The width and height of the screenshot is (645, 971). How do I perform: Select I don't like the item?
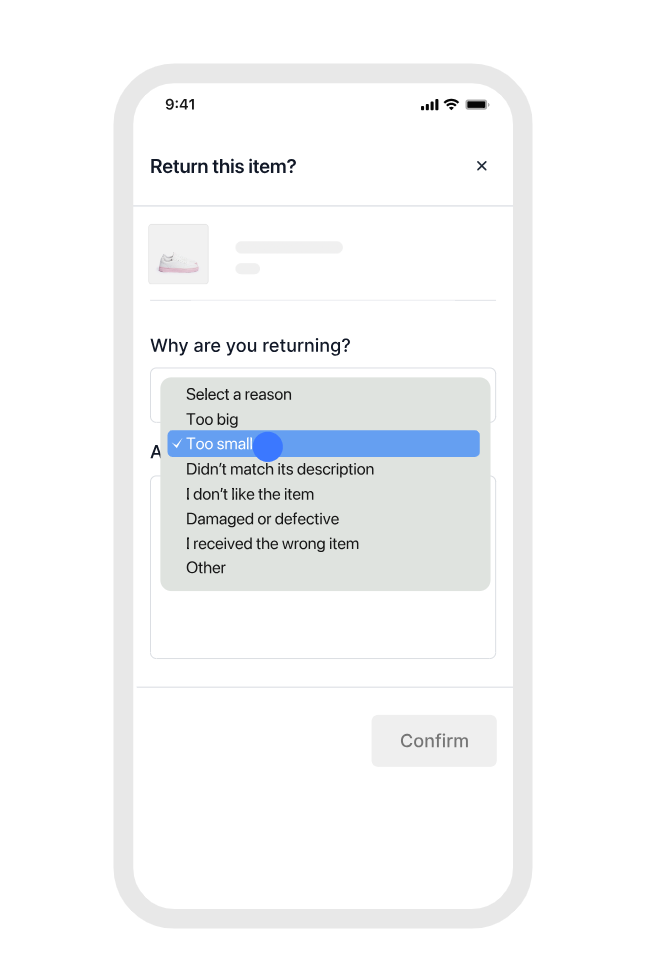click(250, 494)
